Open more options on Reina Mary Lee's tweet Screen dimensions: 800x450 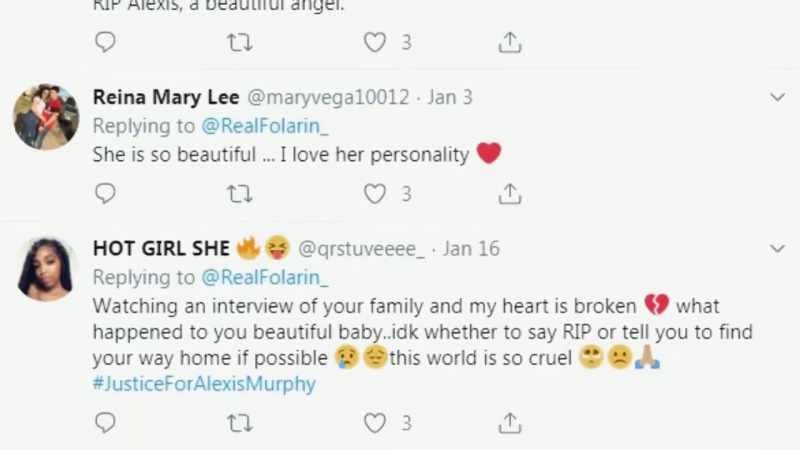(777, 97)
